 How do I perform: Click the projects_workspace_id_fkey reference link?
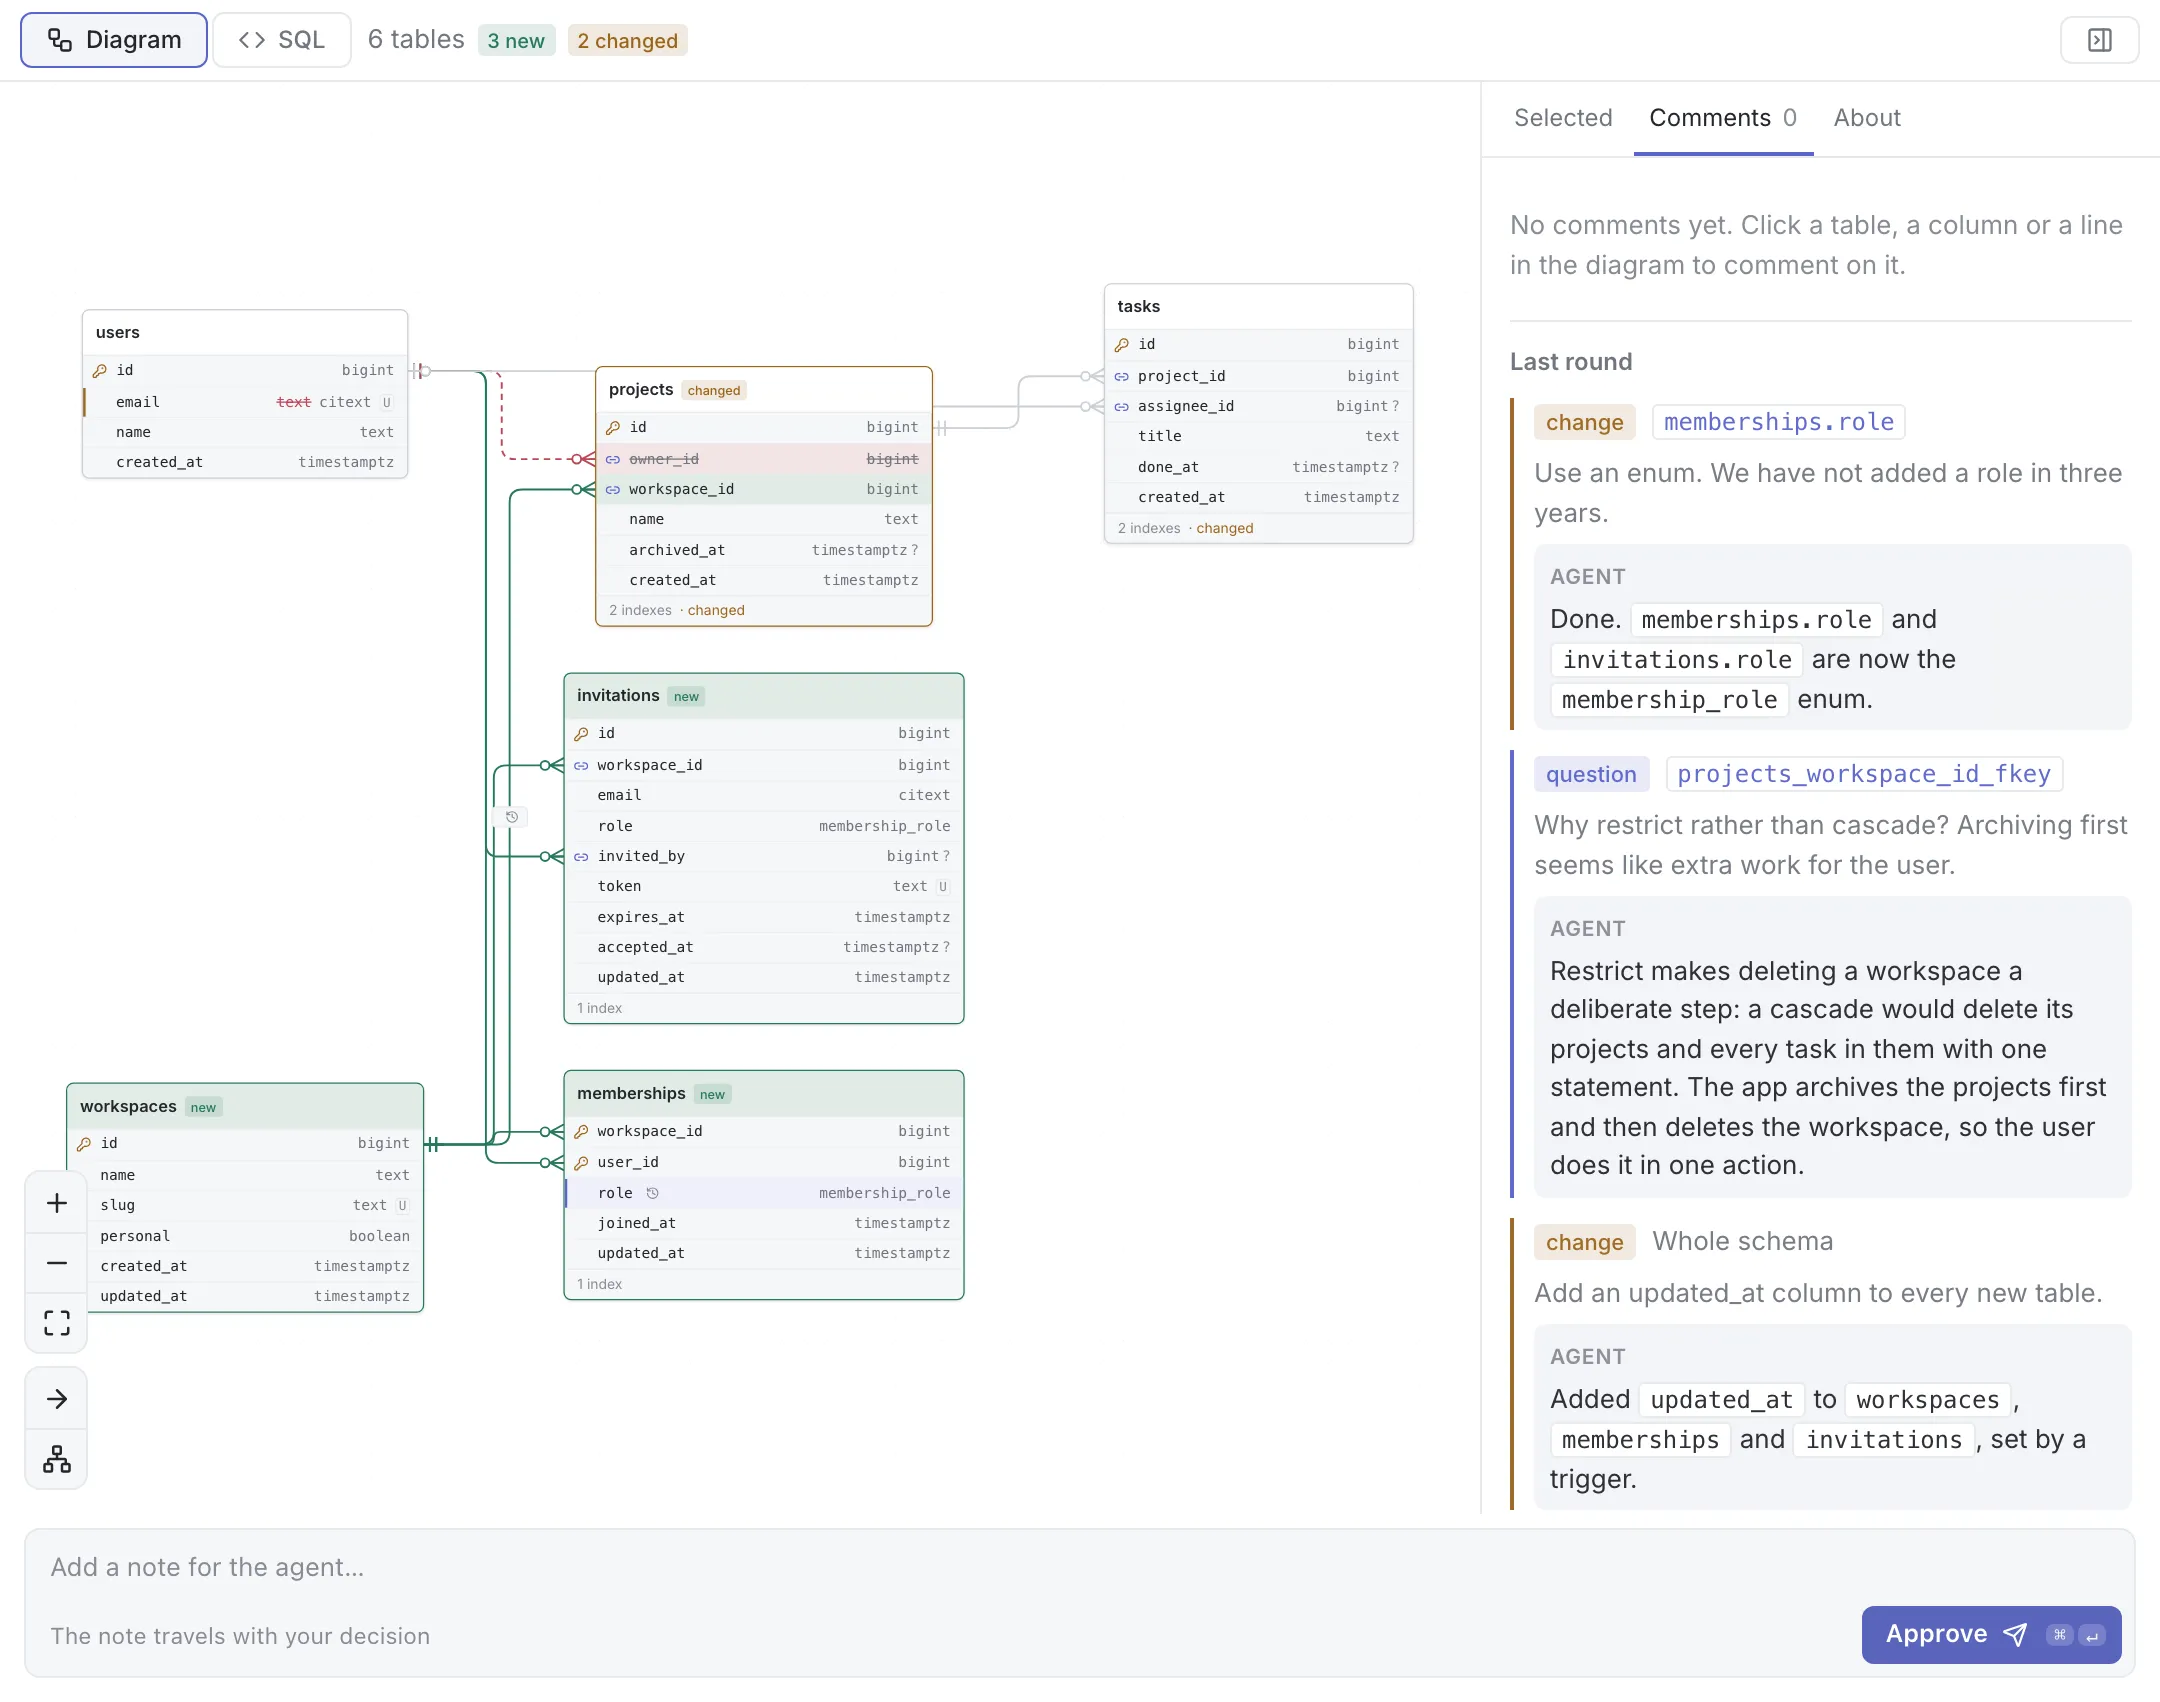tap(1864, 774)
